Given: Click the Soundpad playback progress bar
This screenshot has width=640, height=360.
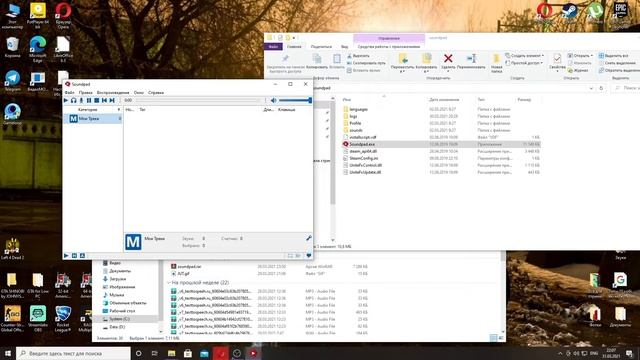Looking at the screenshot, I should 198,100.
